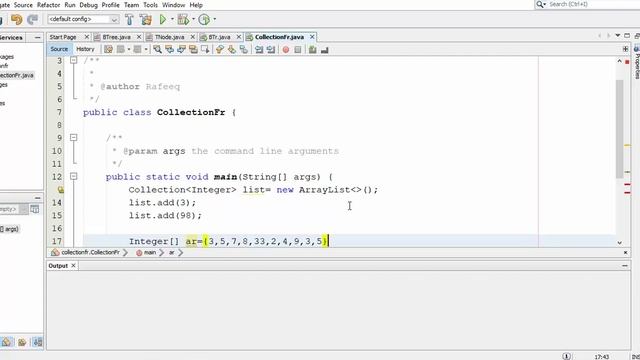Open the Debug Project dropdown arrow
The image size is (640, 360).
point(193,19)
